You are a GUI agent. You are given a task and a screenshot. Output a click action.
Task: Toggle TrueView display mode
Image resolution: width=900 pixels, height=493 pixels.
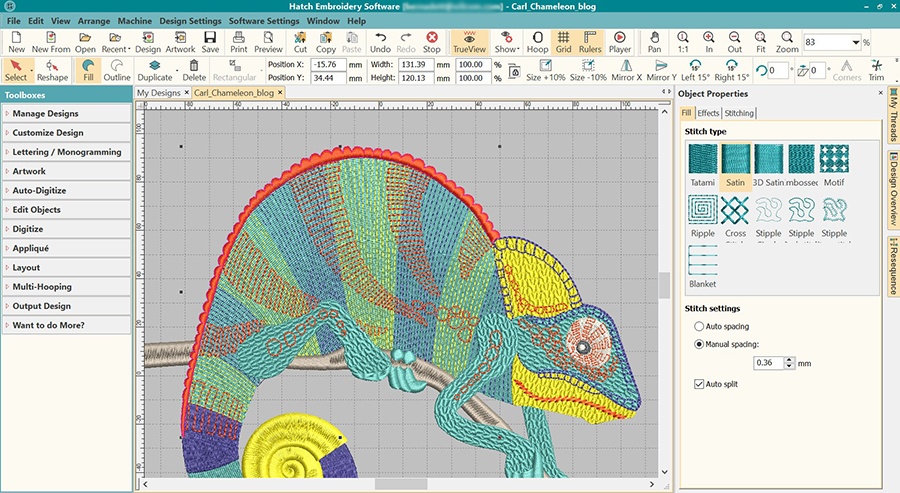pos(468,41)
